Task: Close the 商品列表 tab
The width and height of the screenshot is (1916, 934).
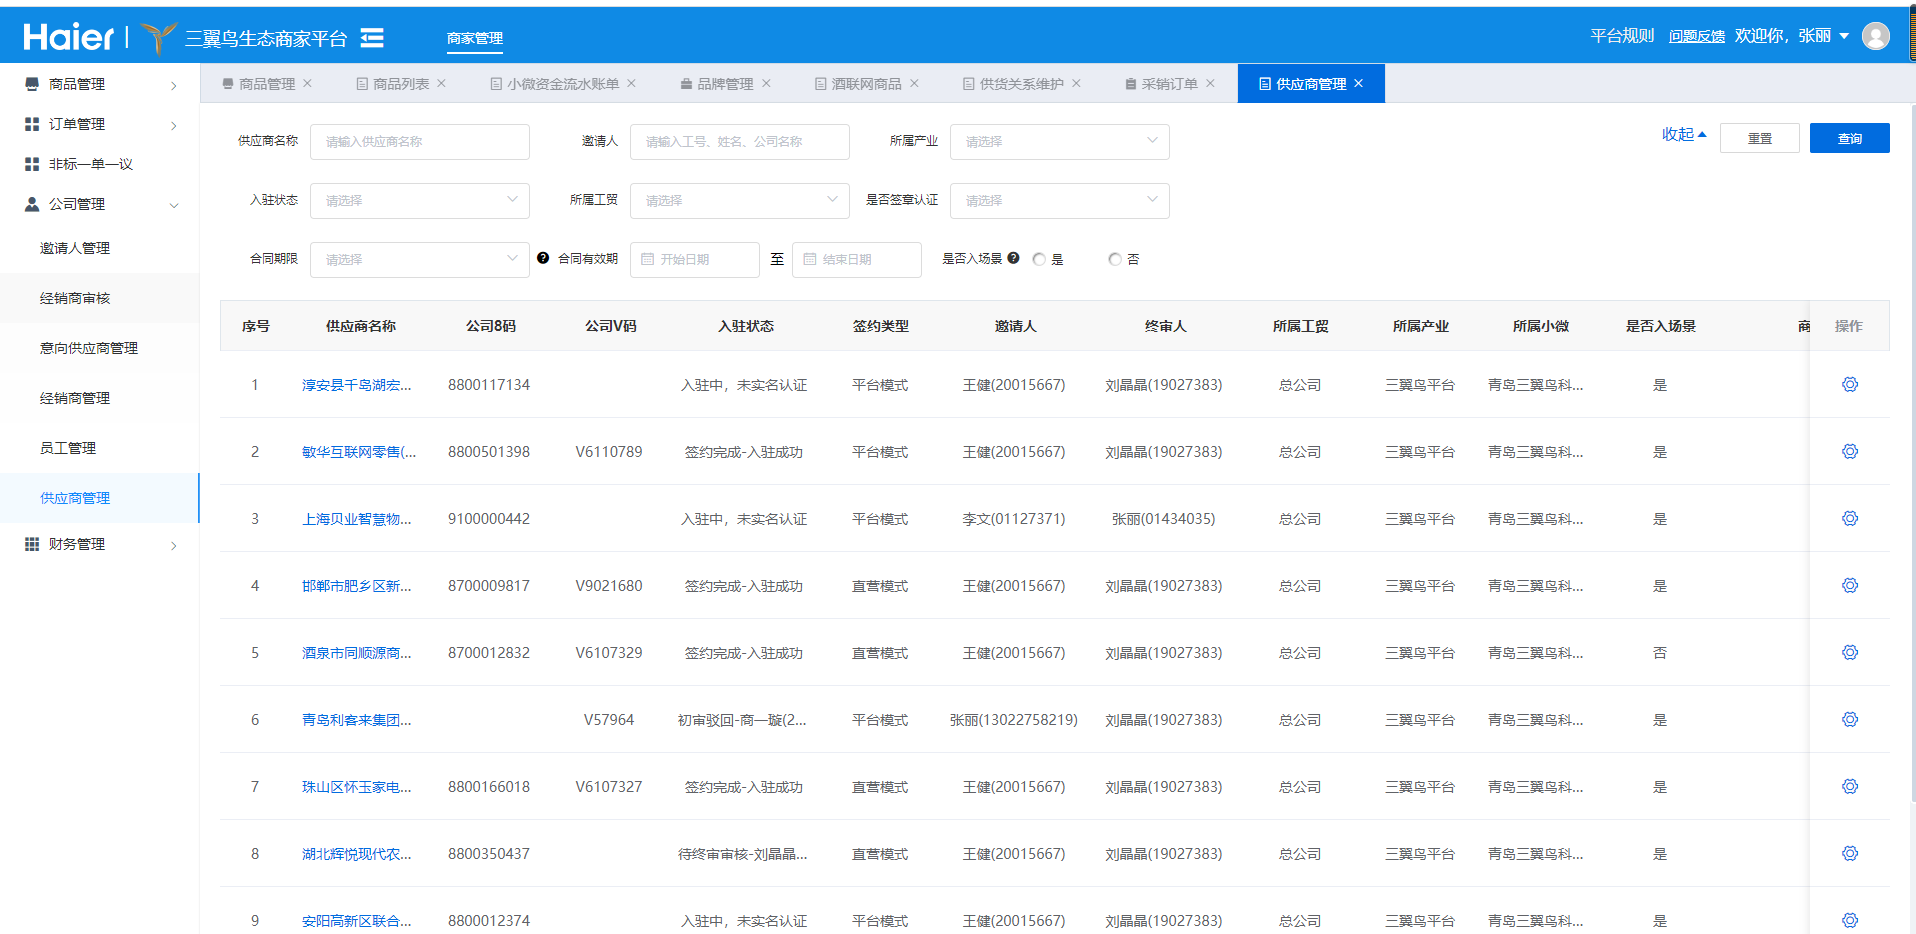Action: pos(441,83)
